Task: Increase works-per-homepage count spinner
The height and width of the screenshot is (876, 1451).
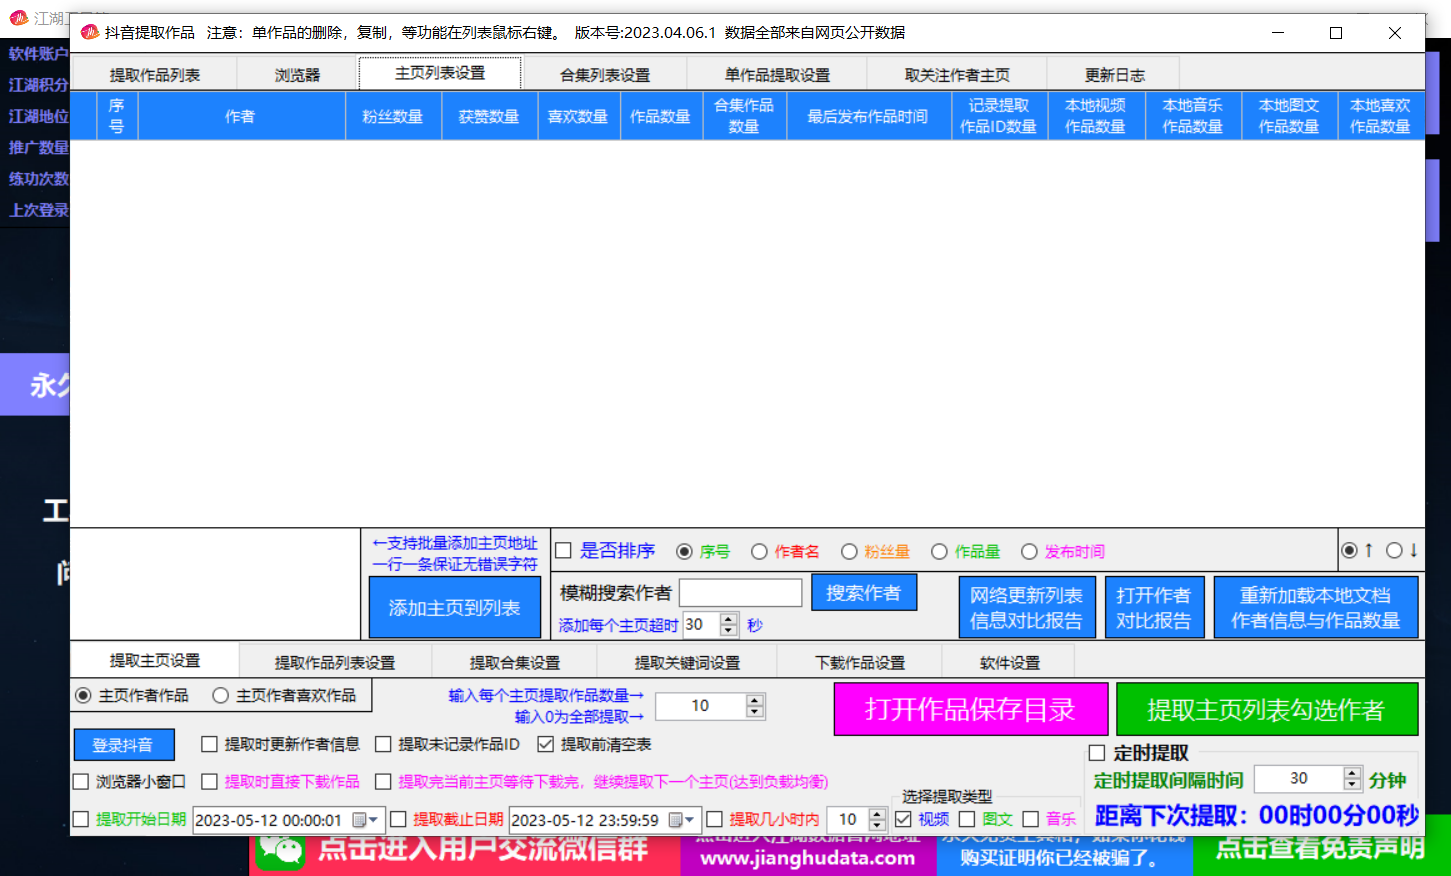Action: (x=755, y=700)
